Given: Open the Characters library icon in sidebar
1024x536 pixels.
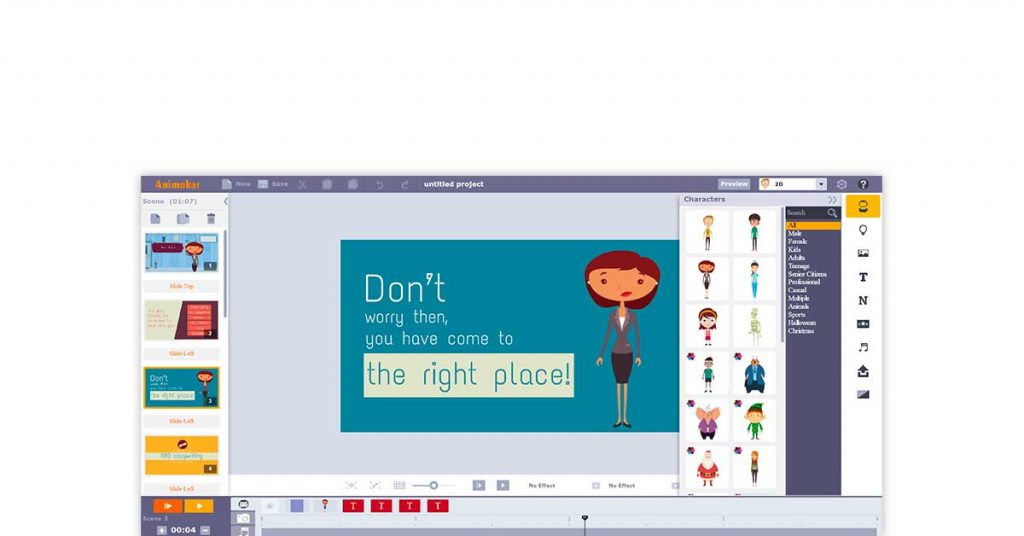Looking at the screenshot, I should tap(863, 207).
